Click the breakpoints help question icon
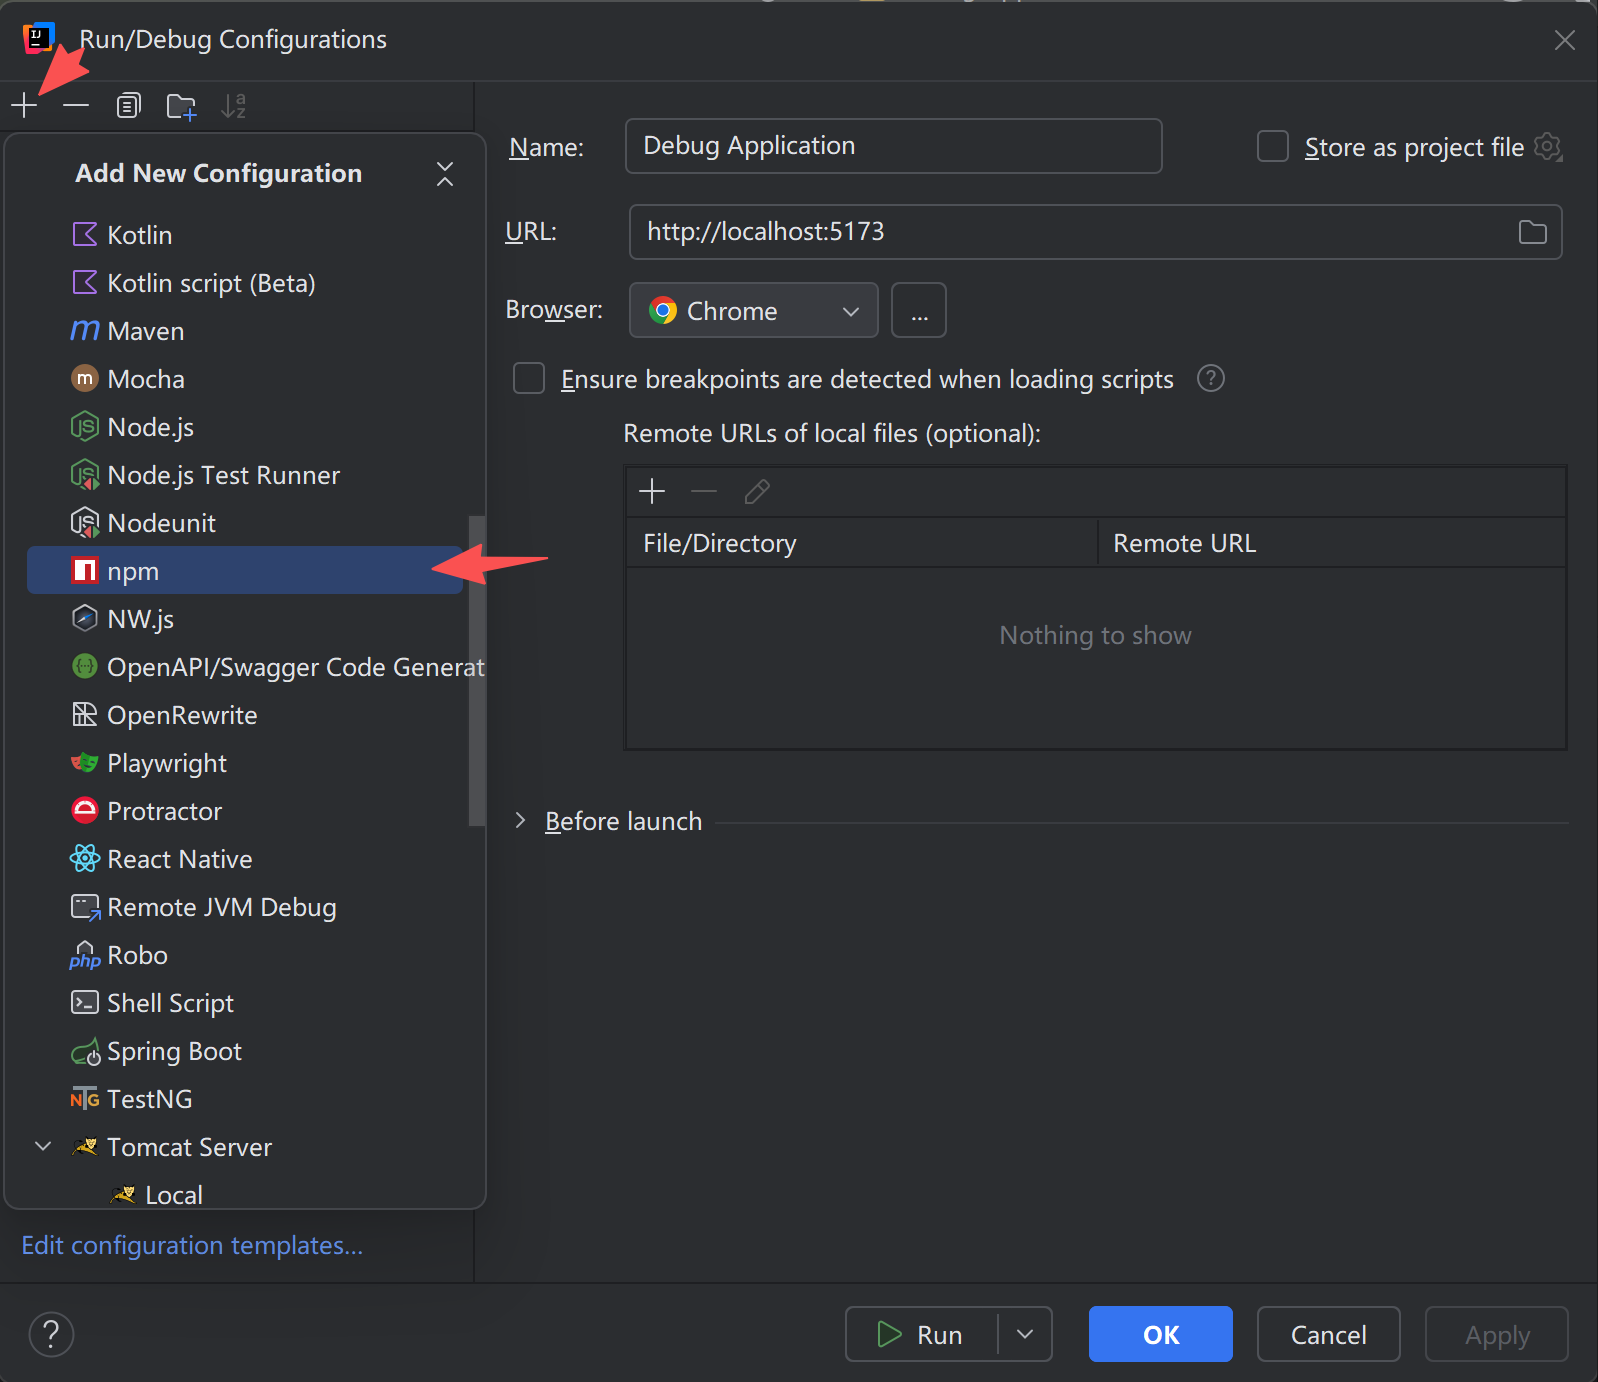This screenshot has height=1382, width=1598. pos(1210,378)
